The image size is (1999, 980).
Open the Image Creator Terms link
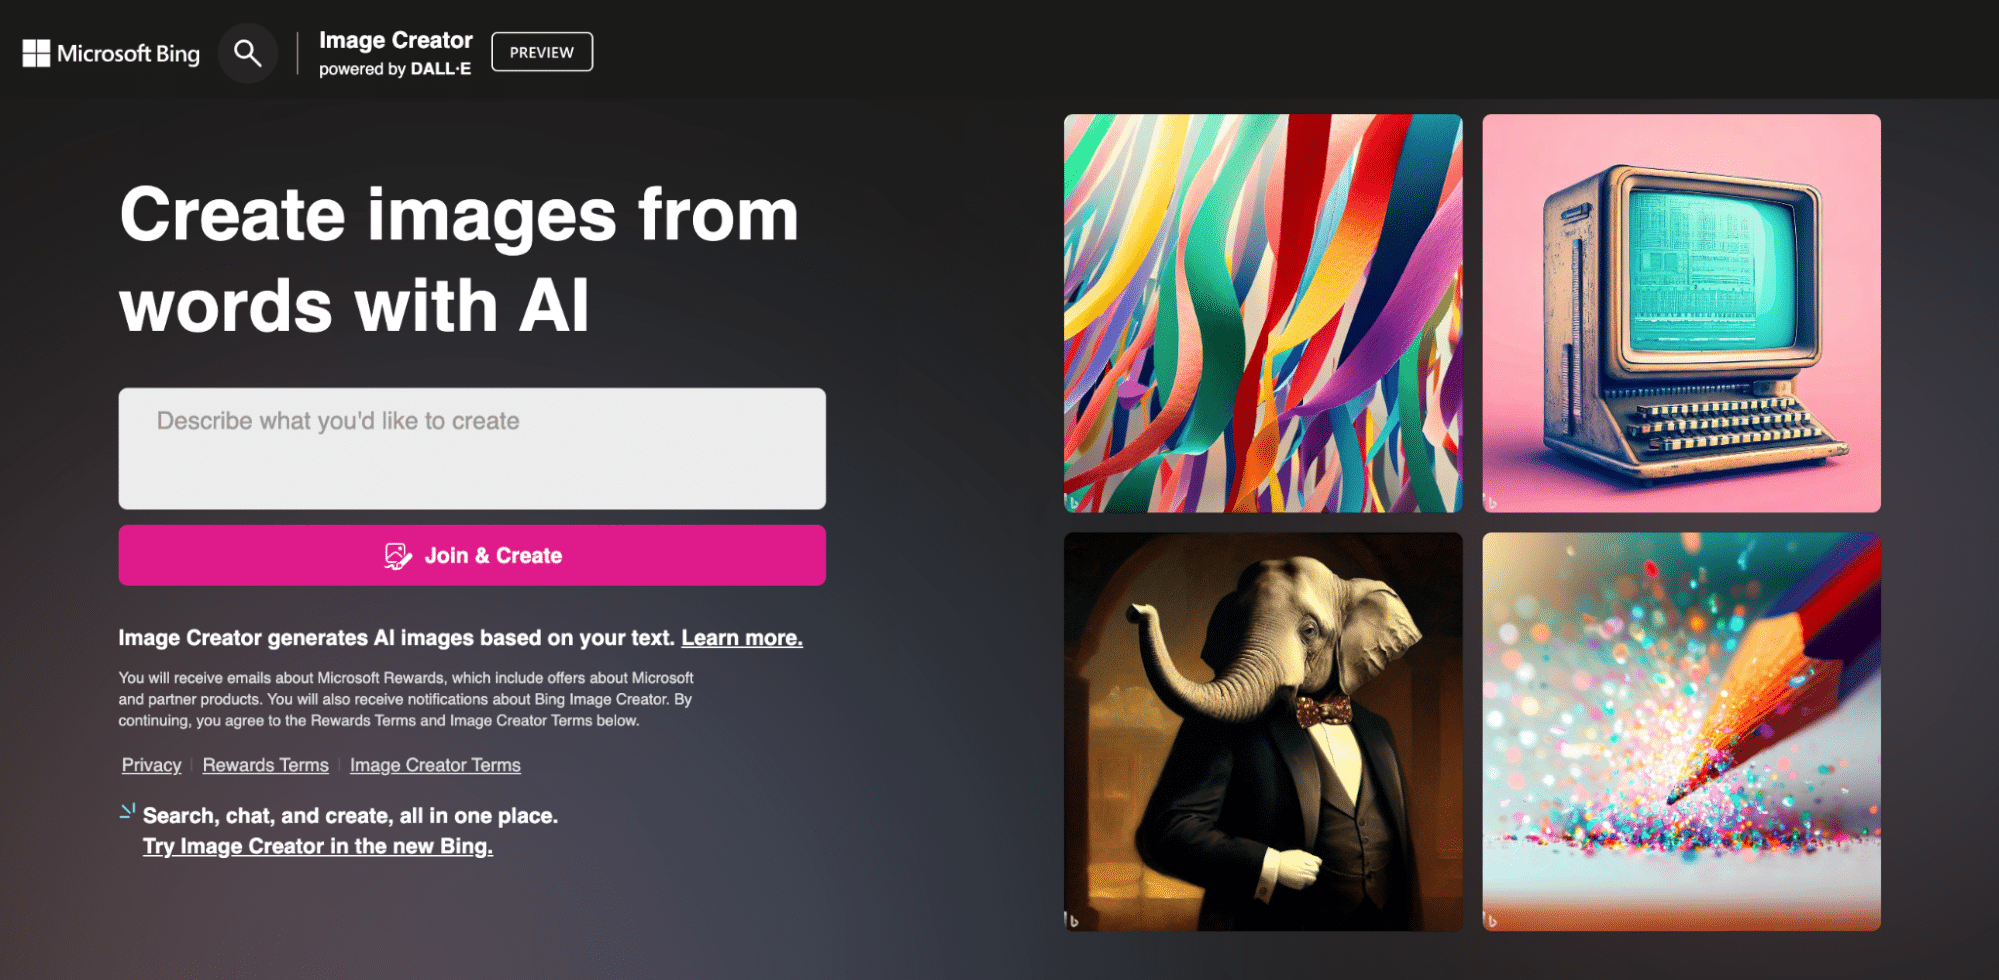click(435, 765)
